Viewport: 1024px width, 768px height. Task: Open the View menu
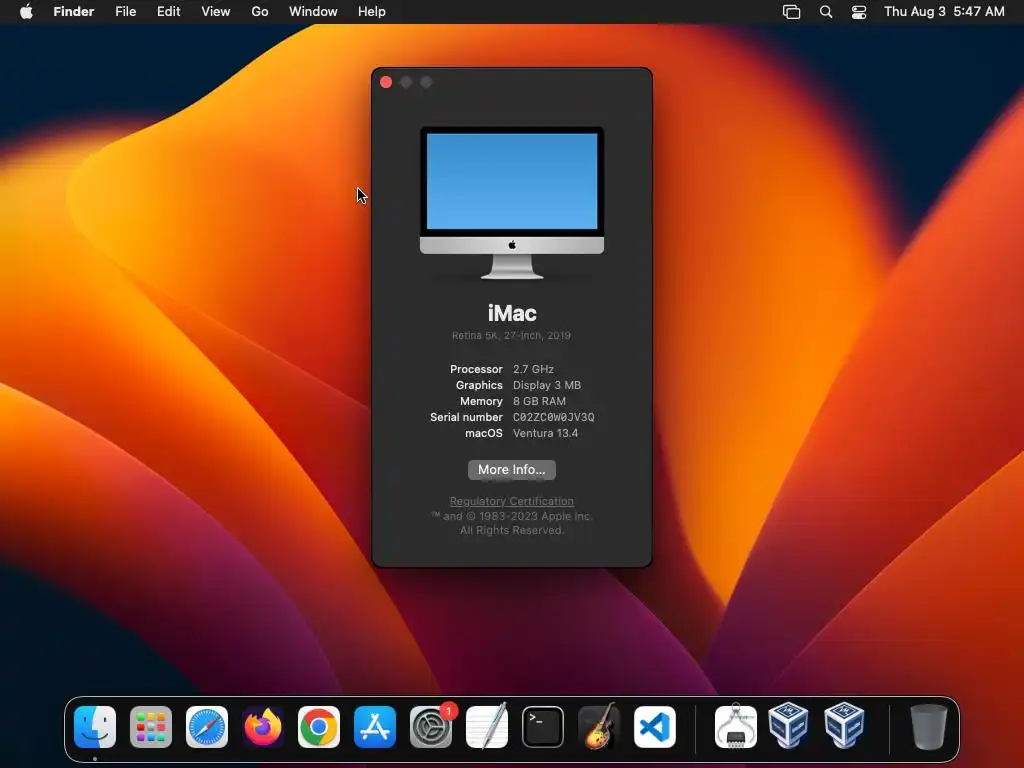tap(216, 12)
